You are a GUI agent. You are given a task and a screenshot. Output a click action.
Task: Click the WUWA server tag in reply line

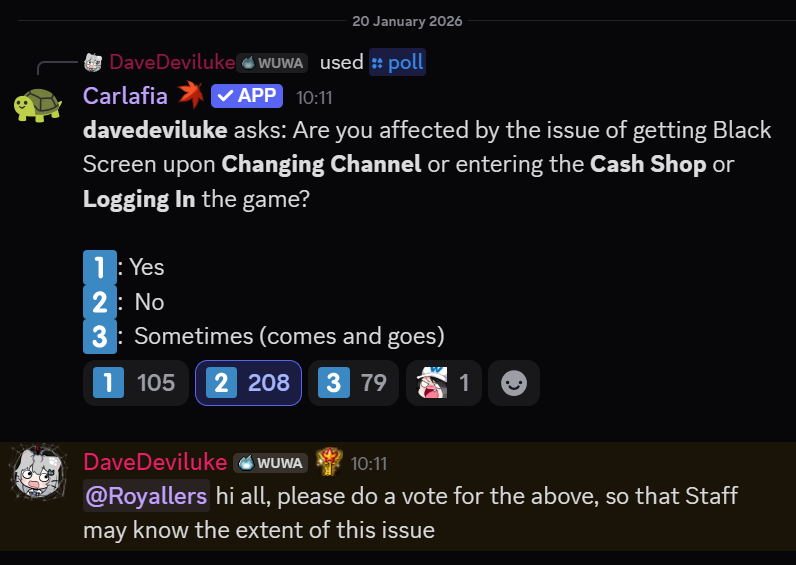[x=273, y=62]
